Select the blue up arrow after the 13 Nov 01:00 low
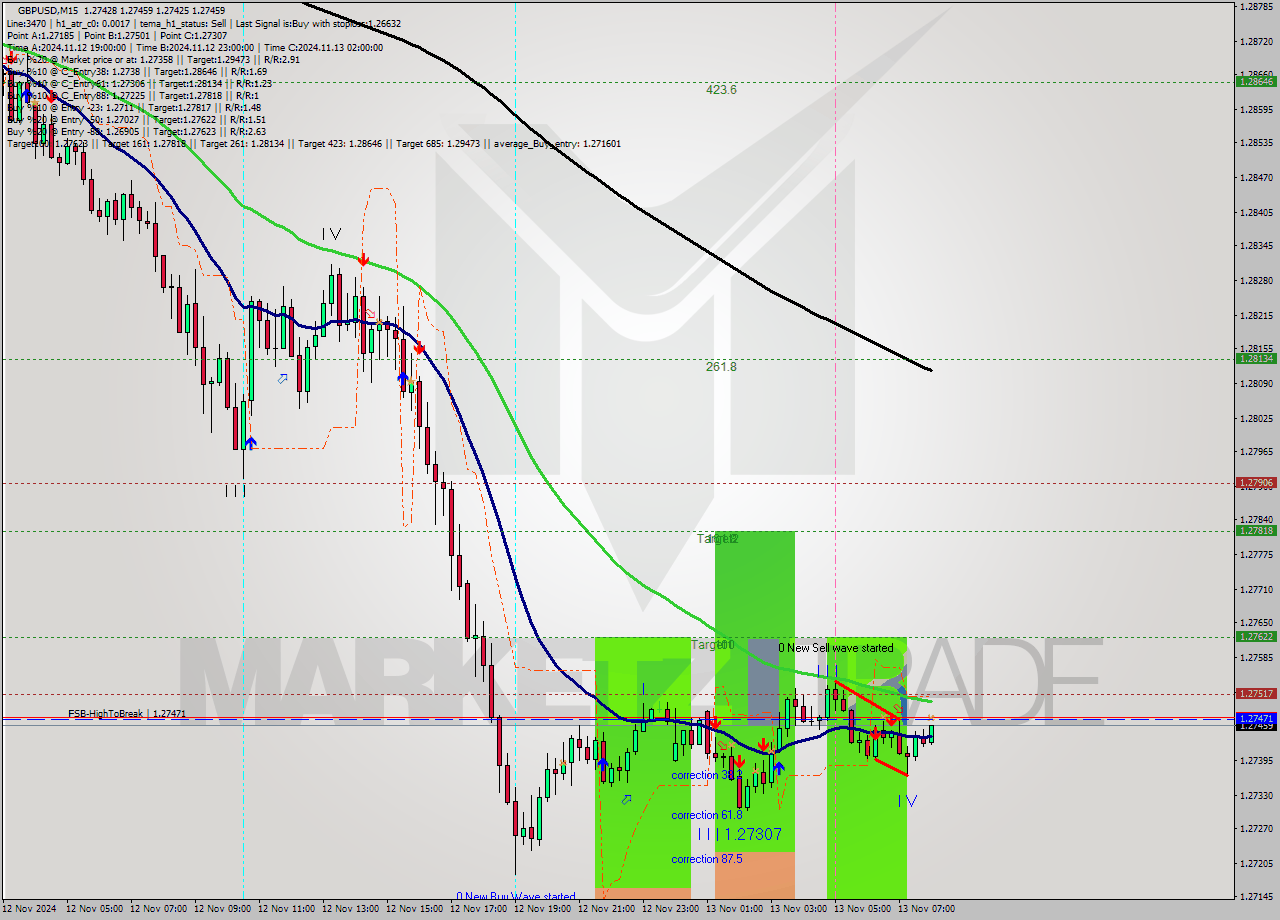Viewport: 1280px width, 920px height. (779, 768)
